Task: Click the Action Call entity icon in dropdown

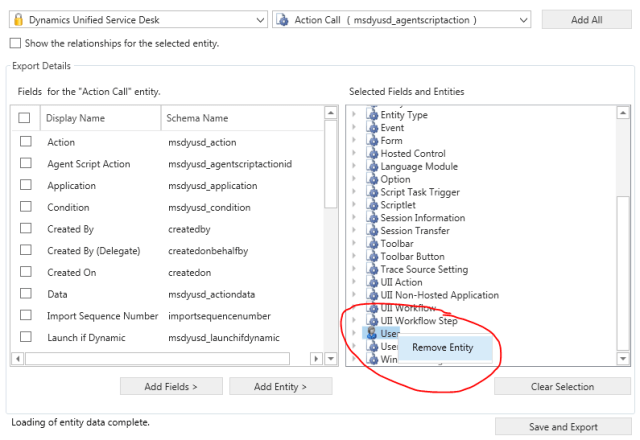Action: [x=282, y=20]
